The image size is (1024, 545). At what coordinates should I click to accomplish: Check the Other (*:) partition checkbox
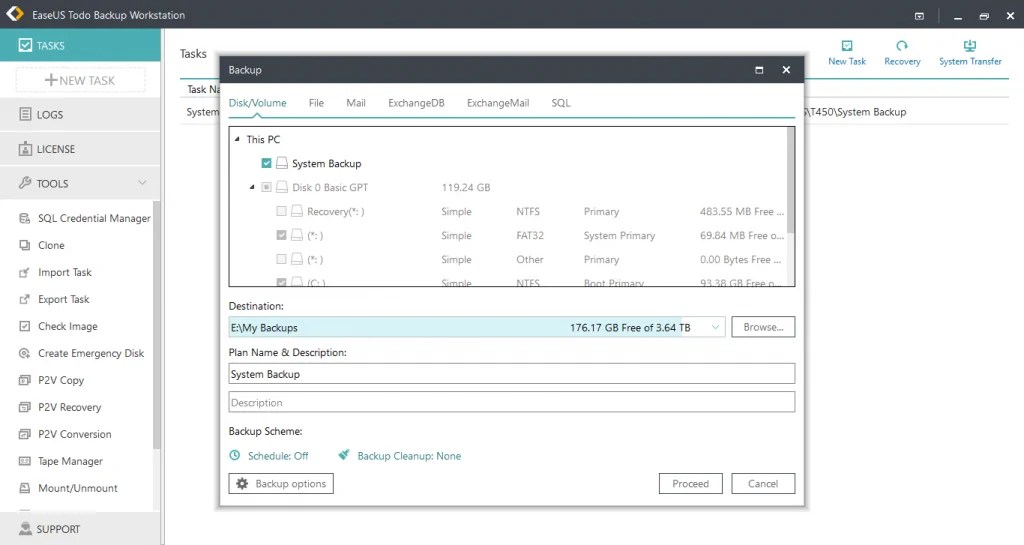point(281,259)
